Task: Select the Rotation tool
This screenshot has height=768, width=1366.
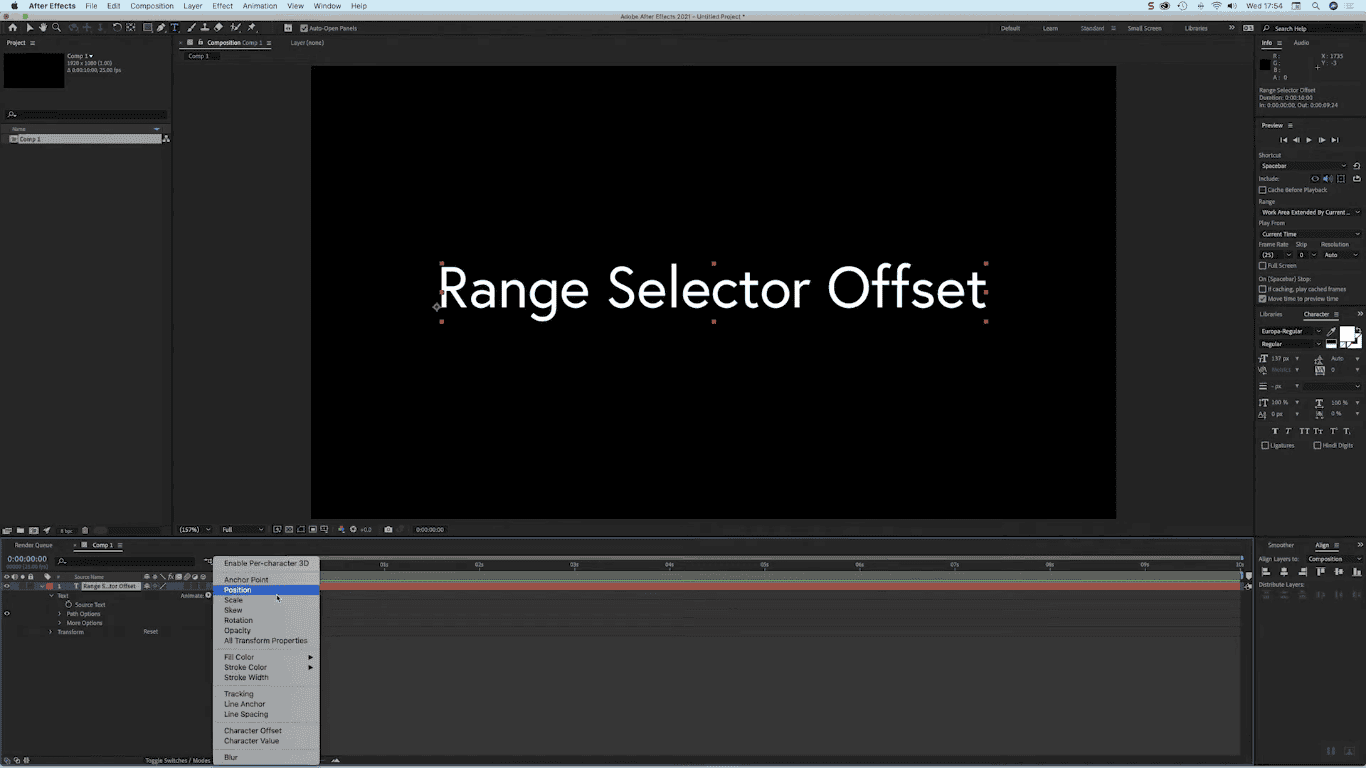Action: pyautogui.click(x=115, y=28)
